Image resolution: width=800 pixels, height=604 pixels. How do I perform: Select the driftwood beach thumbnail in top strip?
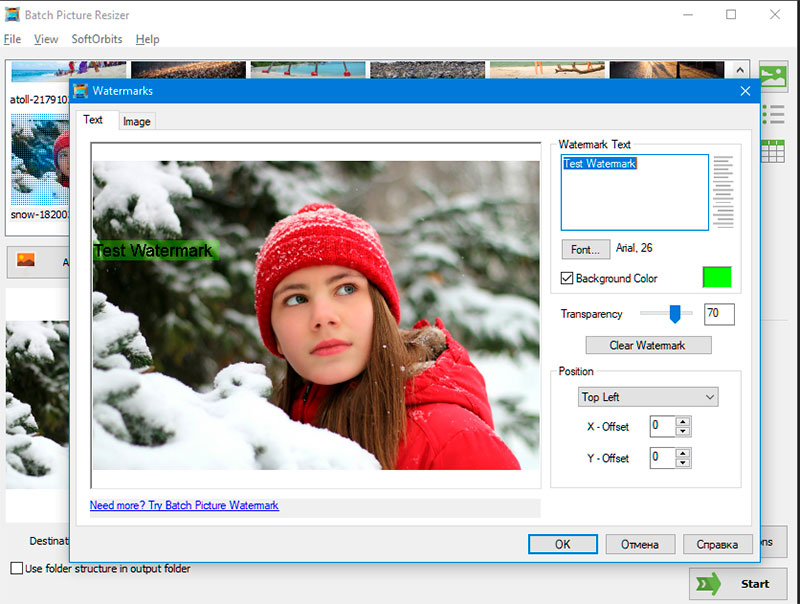tap(547, 69)
